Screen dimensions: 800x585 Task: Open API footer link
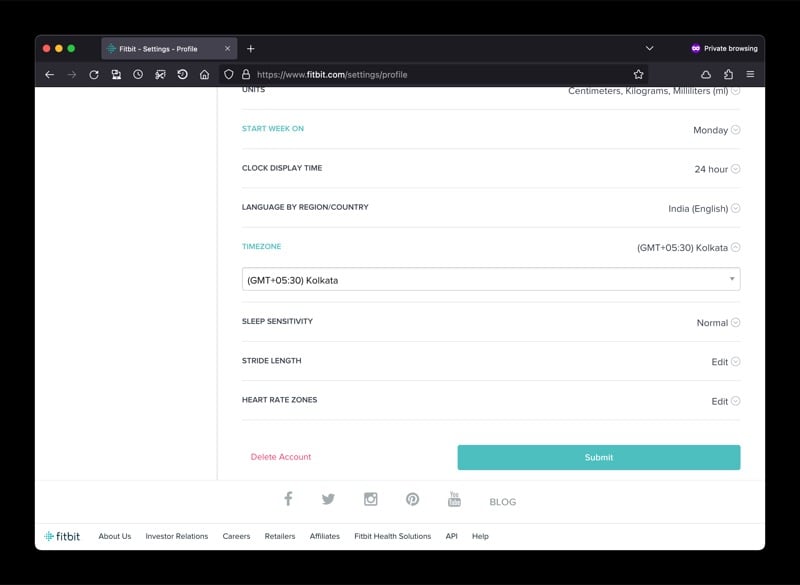coord(452,536)
